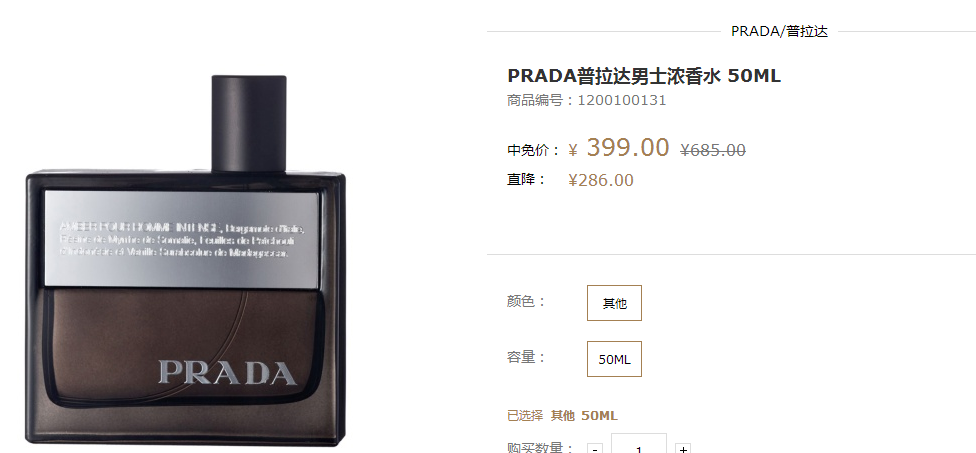Click the plus quantity button
Screen dimensions: 976x453
(683, 448)
